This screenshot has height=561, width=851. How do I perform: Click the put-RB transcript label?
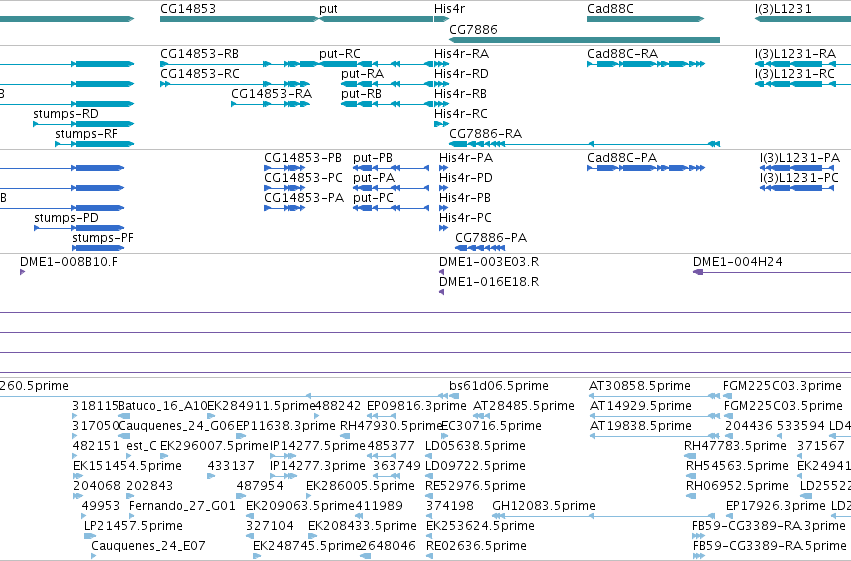tap(361, 94)
